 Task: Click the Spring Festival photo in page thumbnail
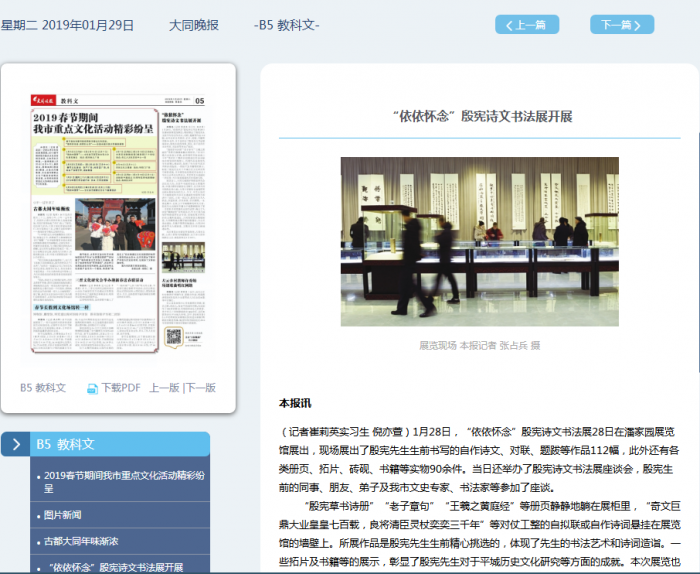115,224
